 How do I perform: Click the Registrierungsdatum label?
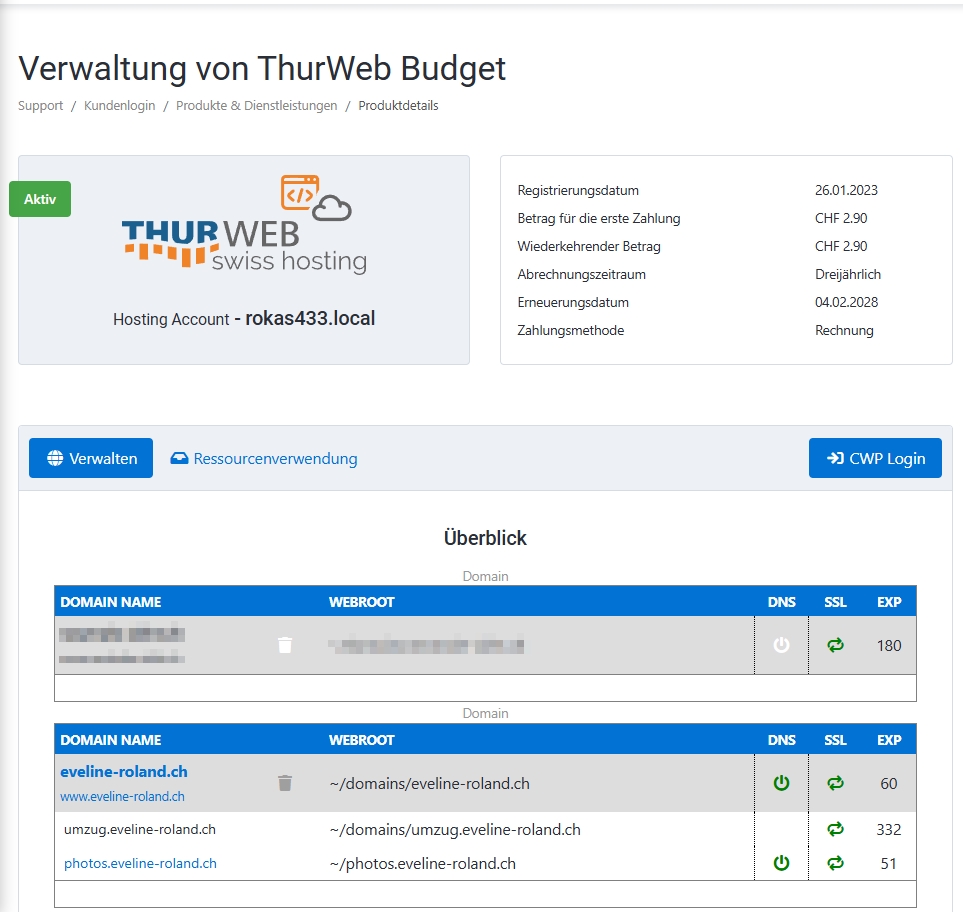(x=578, y=190)
